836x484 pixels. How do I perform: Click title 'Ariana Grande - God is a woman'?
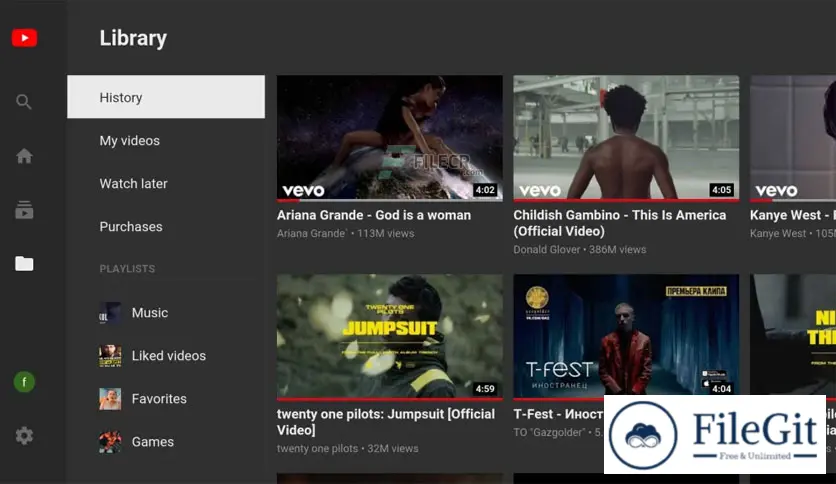pyautogui.click(x=374, y=215)
